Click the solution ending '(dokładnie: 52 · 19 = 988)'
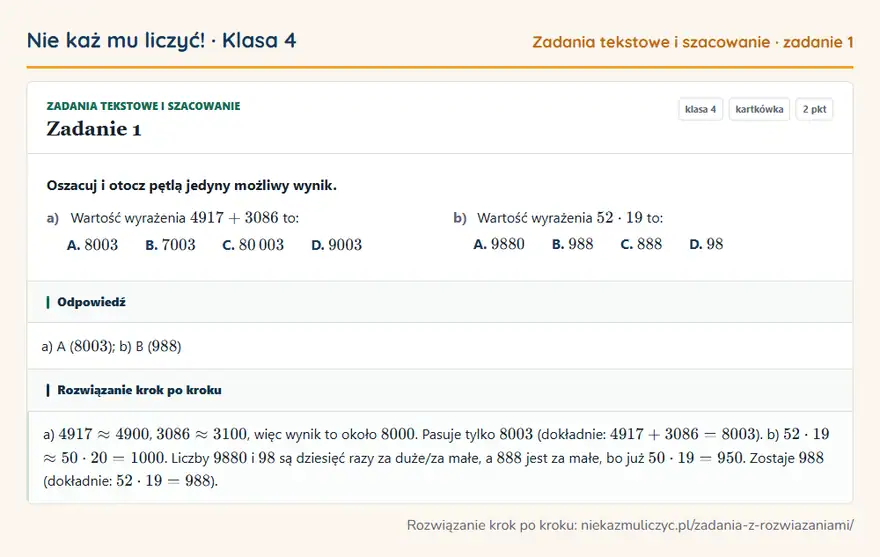 pos(130,481)
